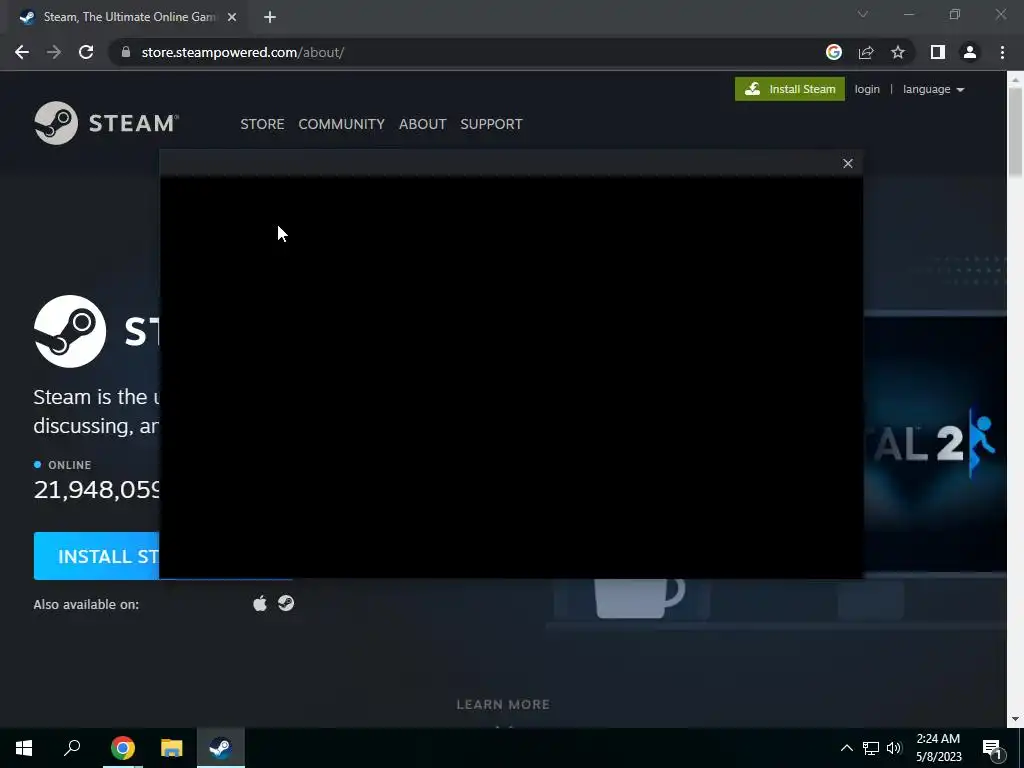
Task: Click the browser forward arrow
Action: (54, 52)
